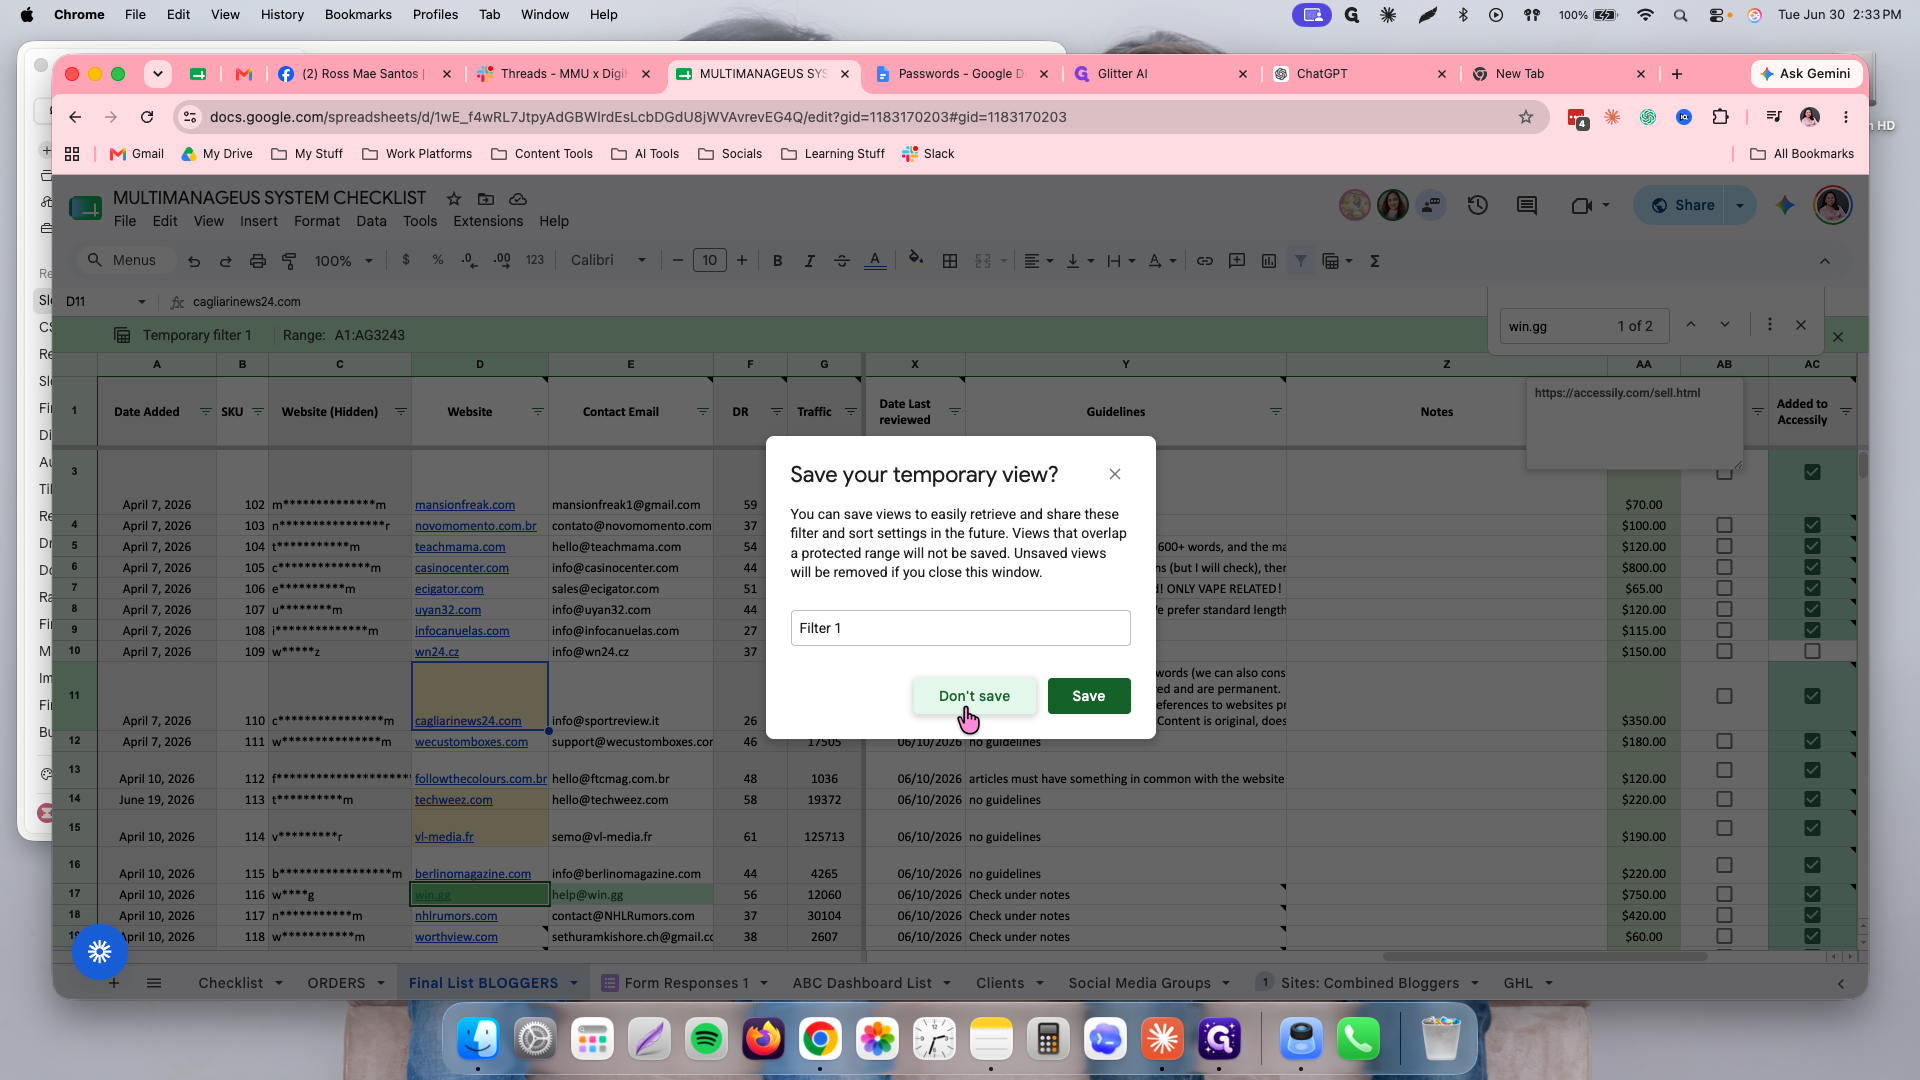The image size is (1920, 1080).
Task: Open version history clock icon
Action: (x=1478, y=205)
